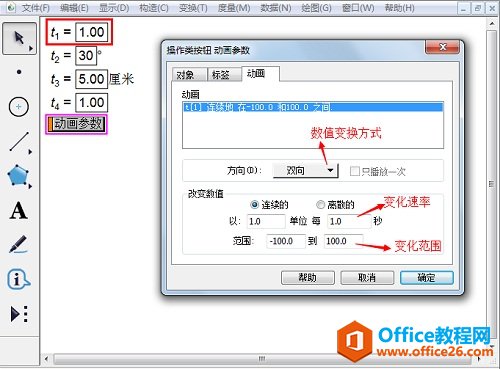Open the 绘图(G) menu
This screenshot has height=369, width=500.
click(316, 8)
